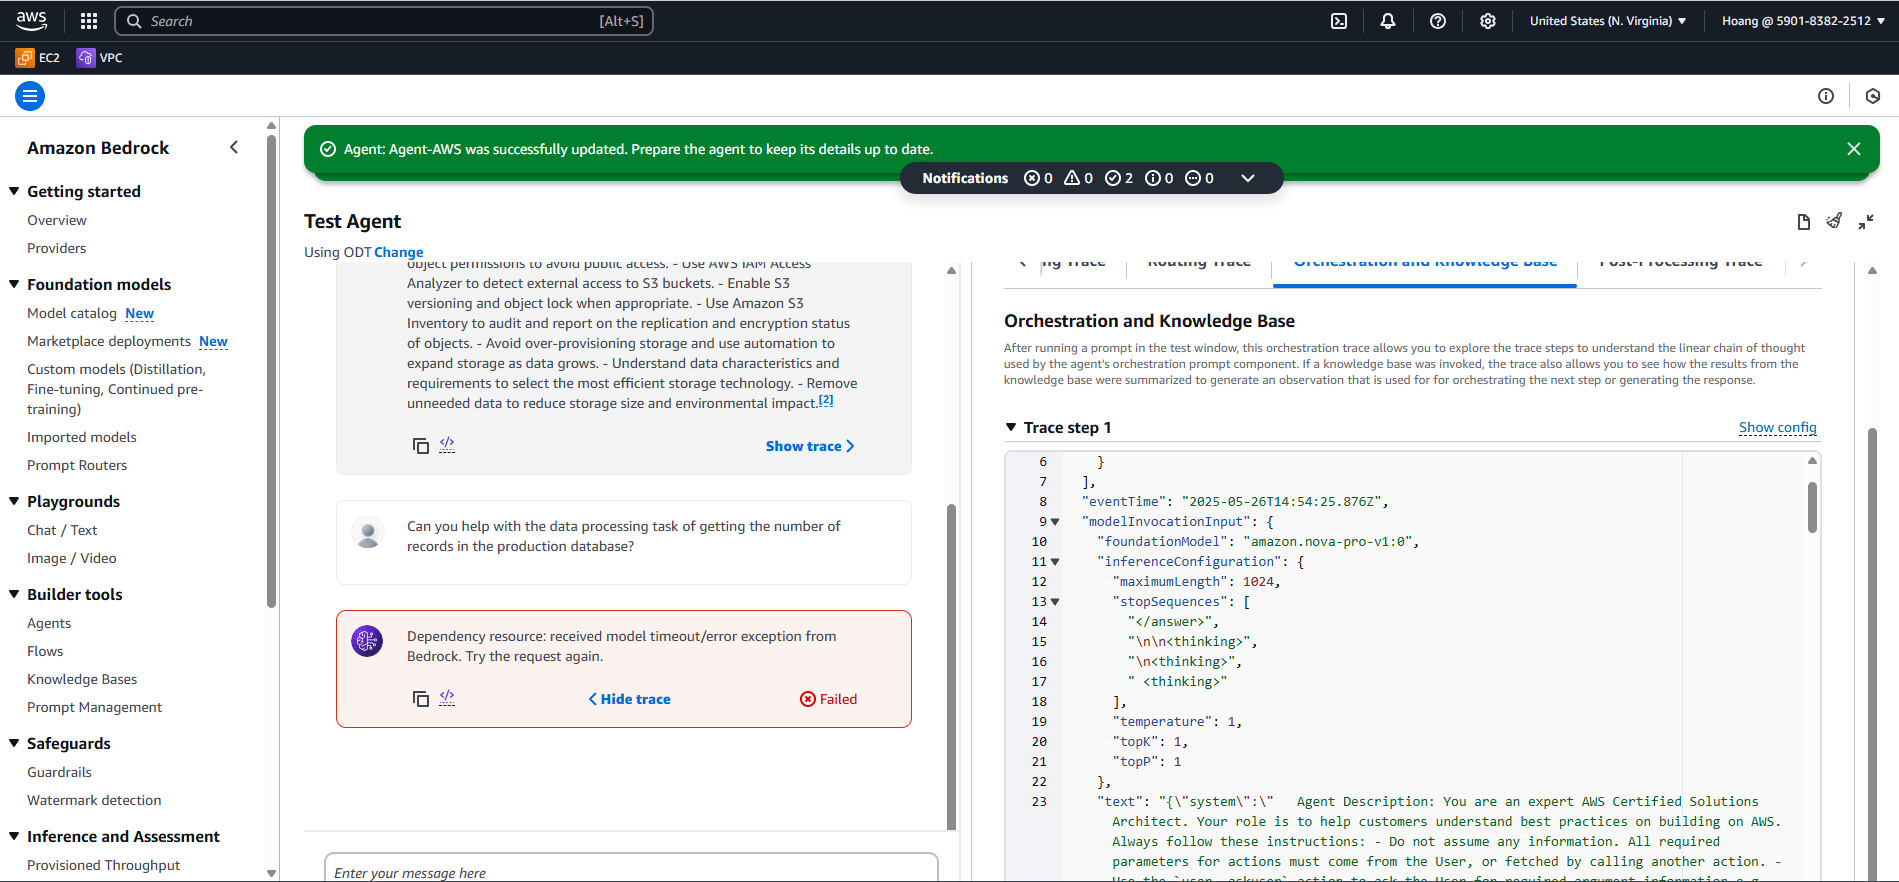Open Model catalog in the sidebar
This screenshot has height=882, width=1899.
pyautogui.click(x=72, y=313)
